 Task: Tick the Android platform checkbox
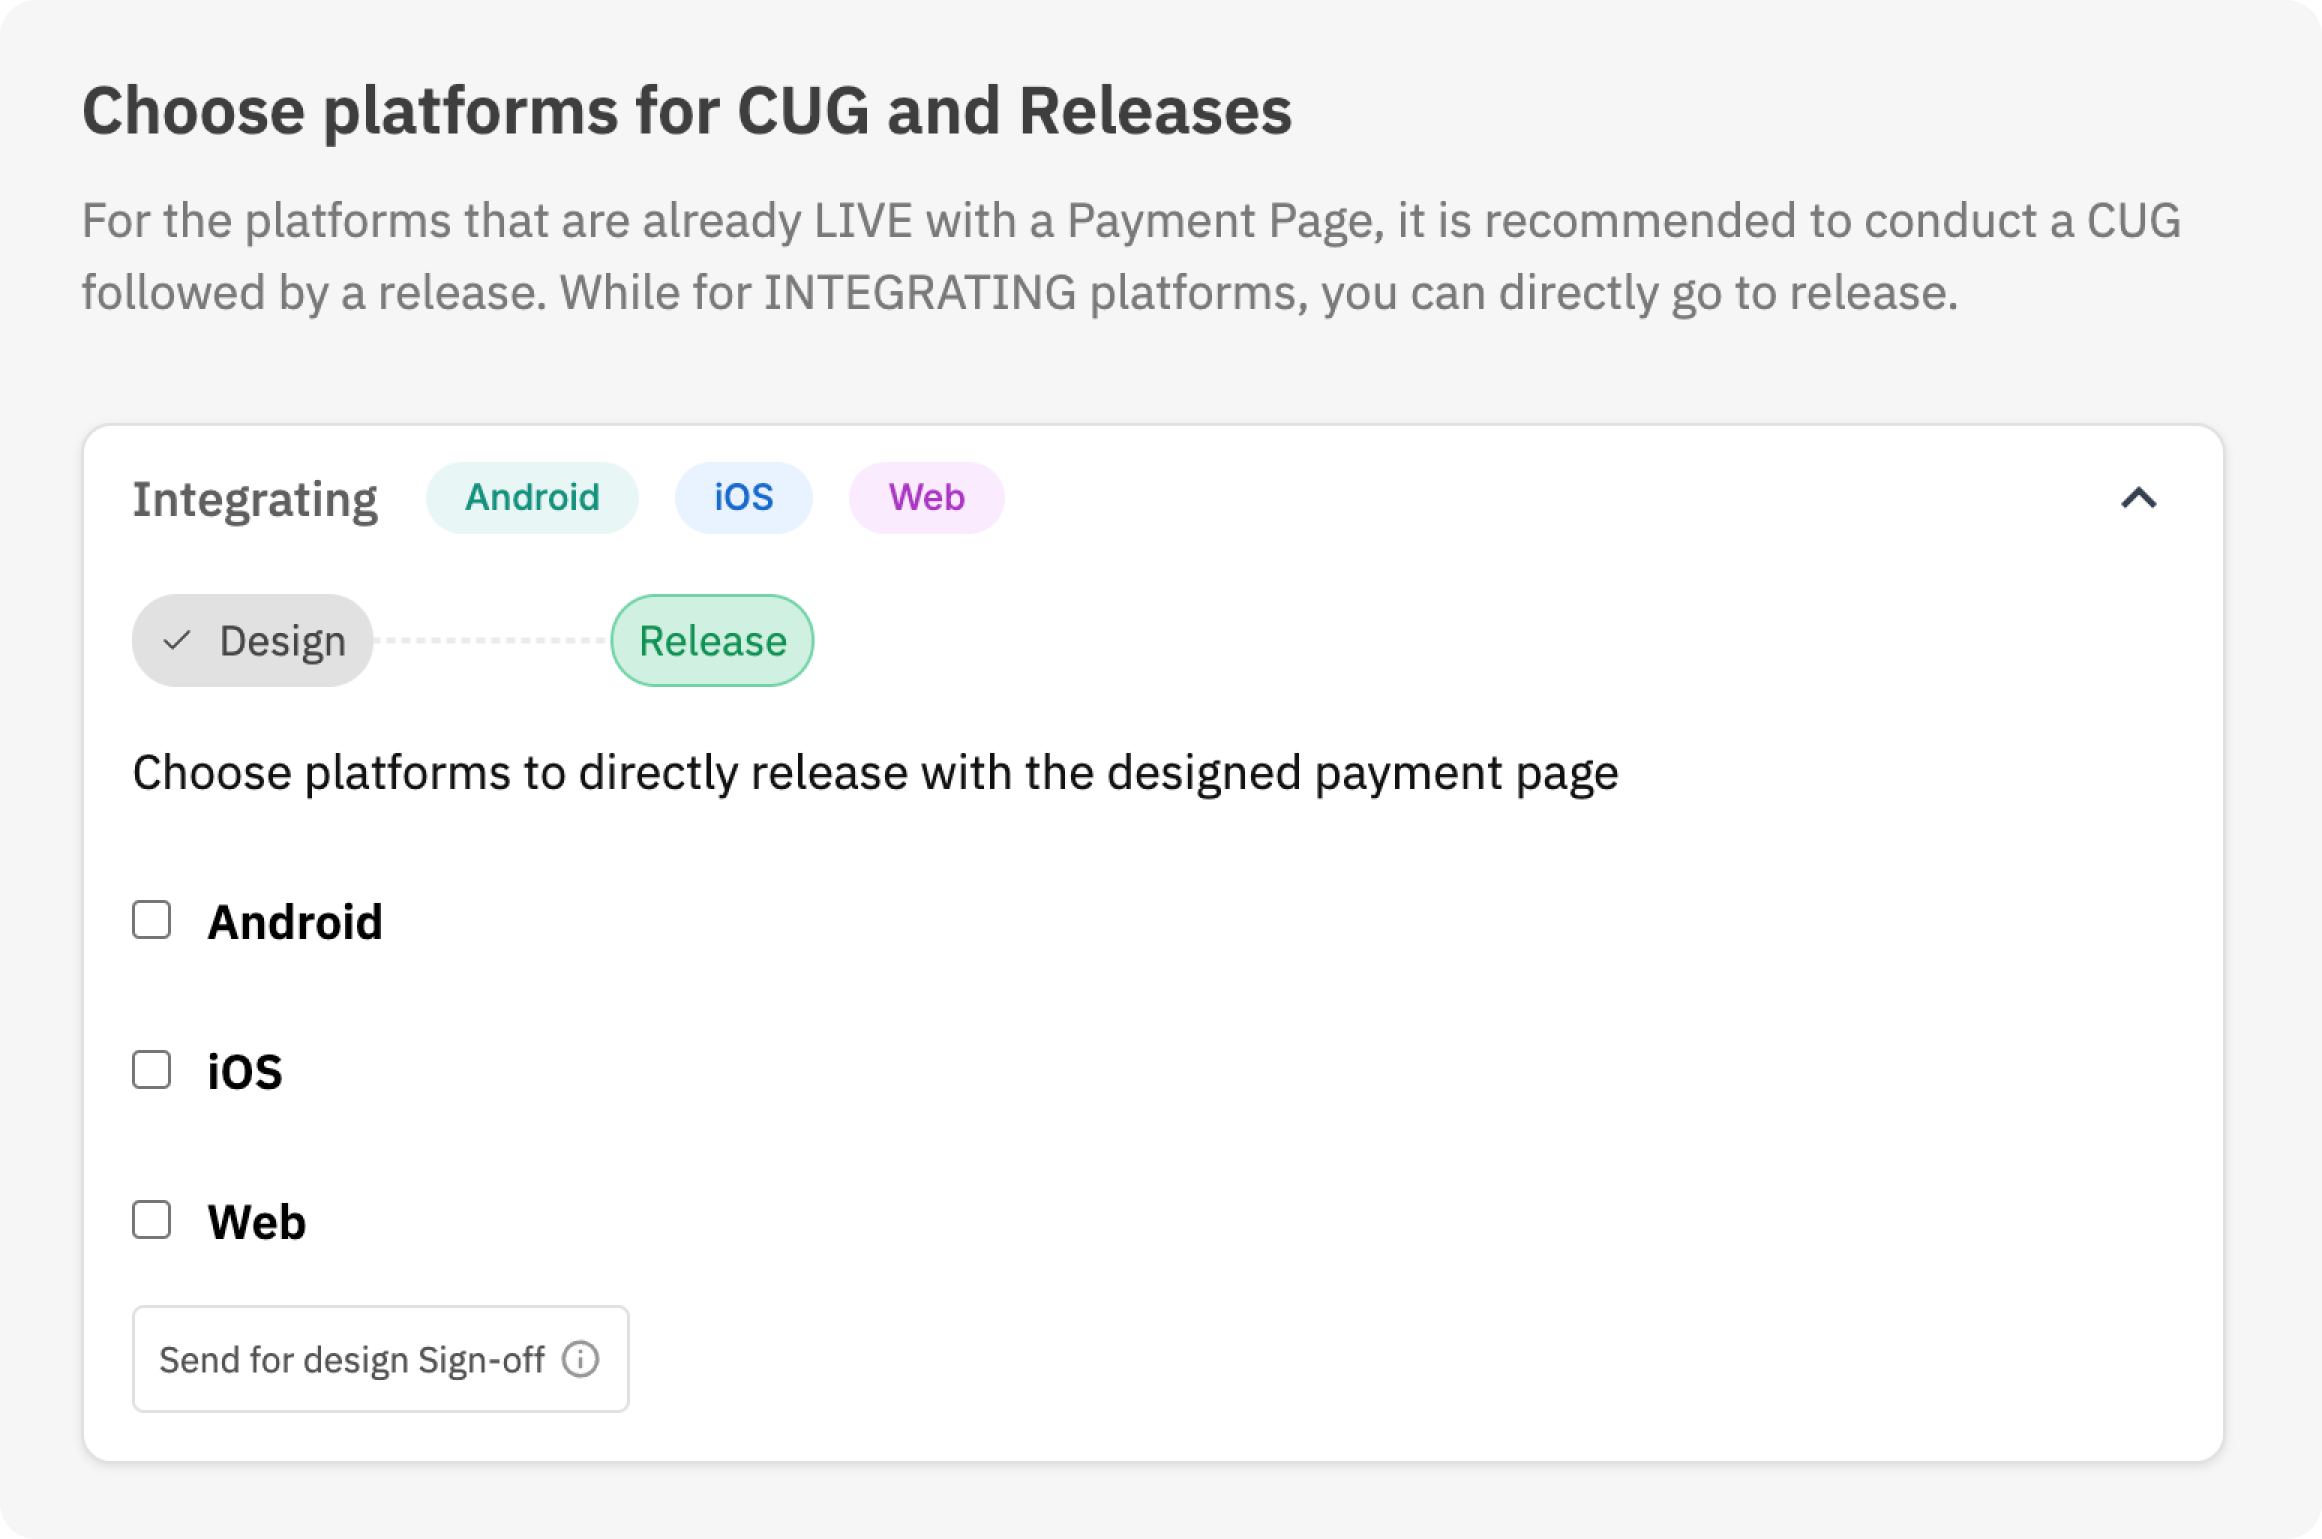tap(152, 920)
